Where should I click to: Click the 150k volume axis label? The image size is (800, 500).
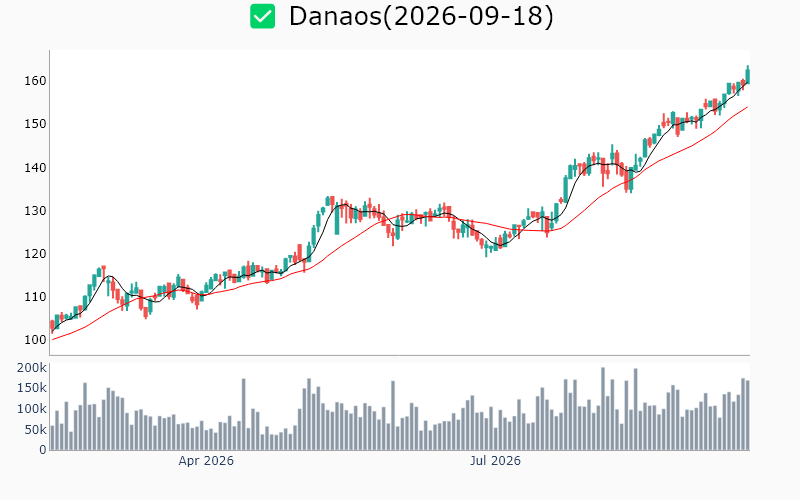pos(32,388)
